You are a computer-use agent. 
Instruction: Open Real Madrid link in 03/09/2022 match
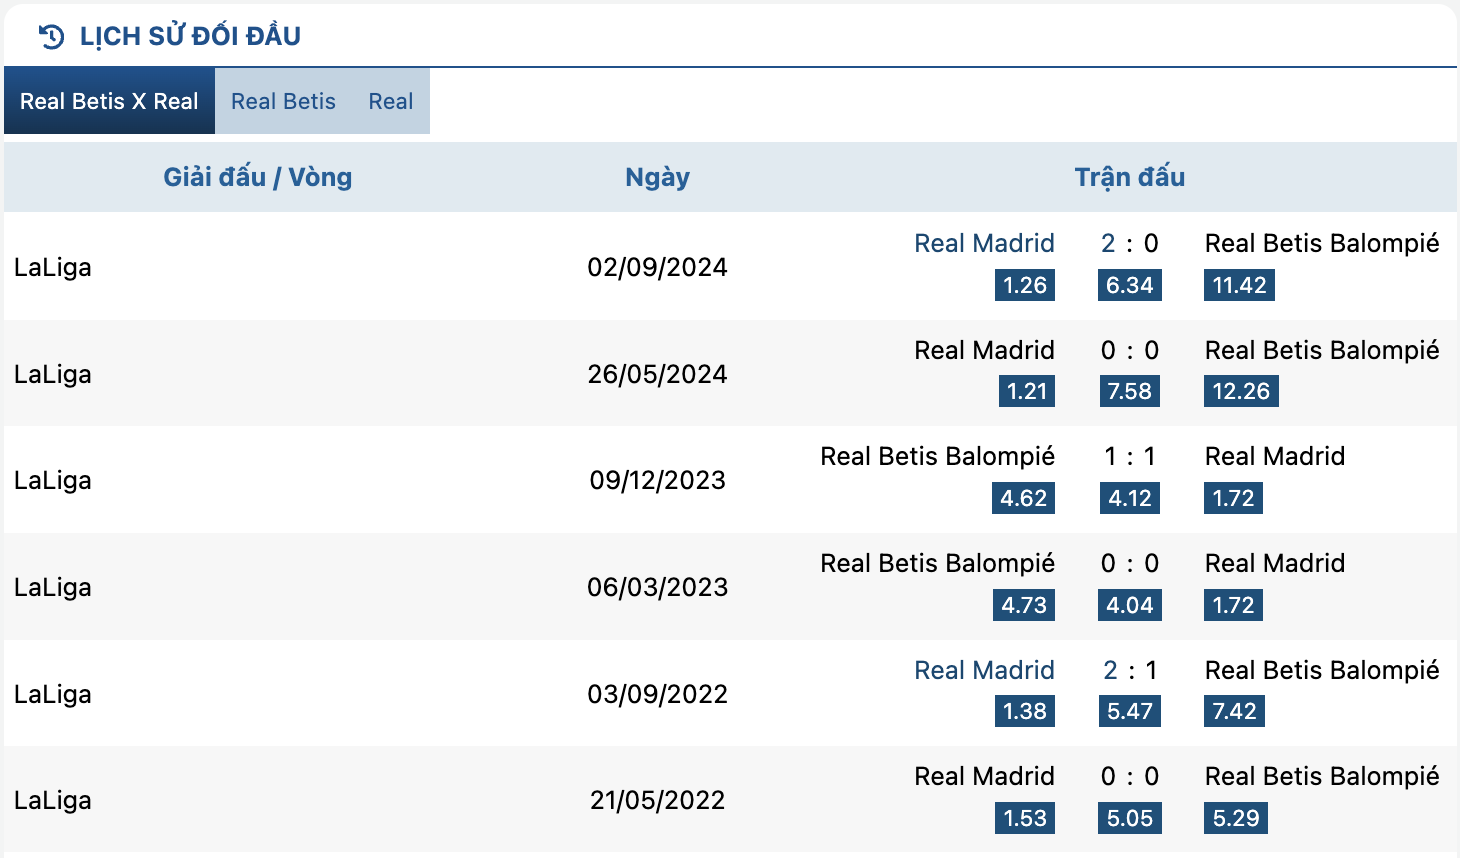[x=984, y=670]
